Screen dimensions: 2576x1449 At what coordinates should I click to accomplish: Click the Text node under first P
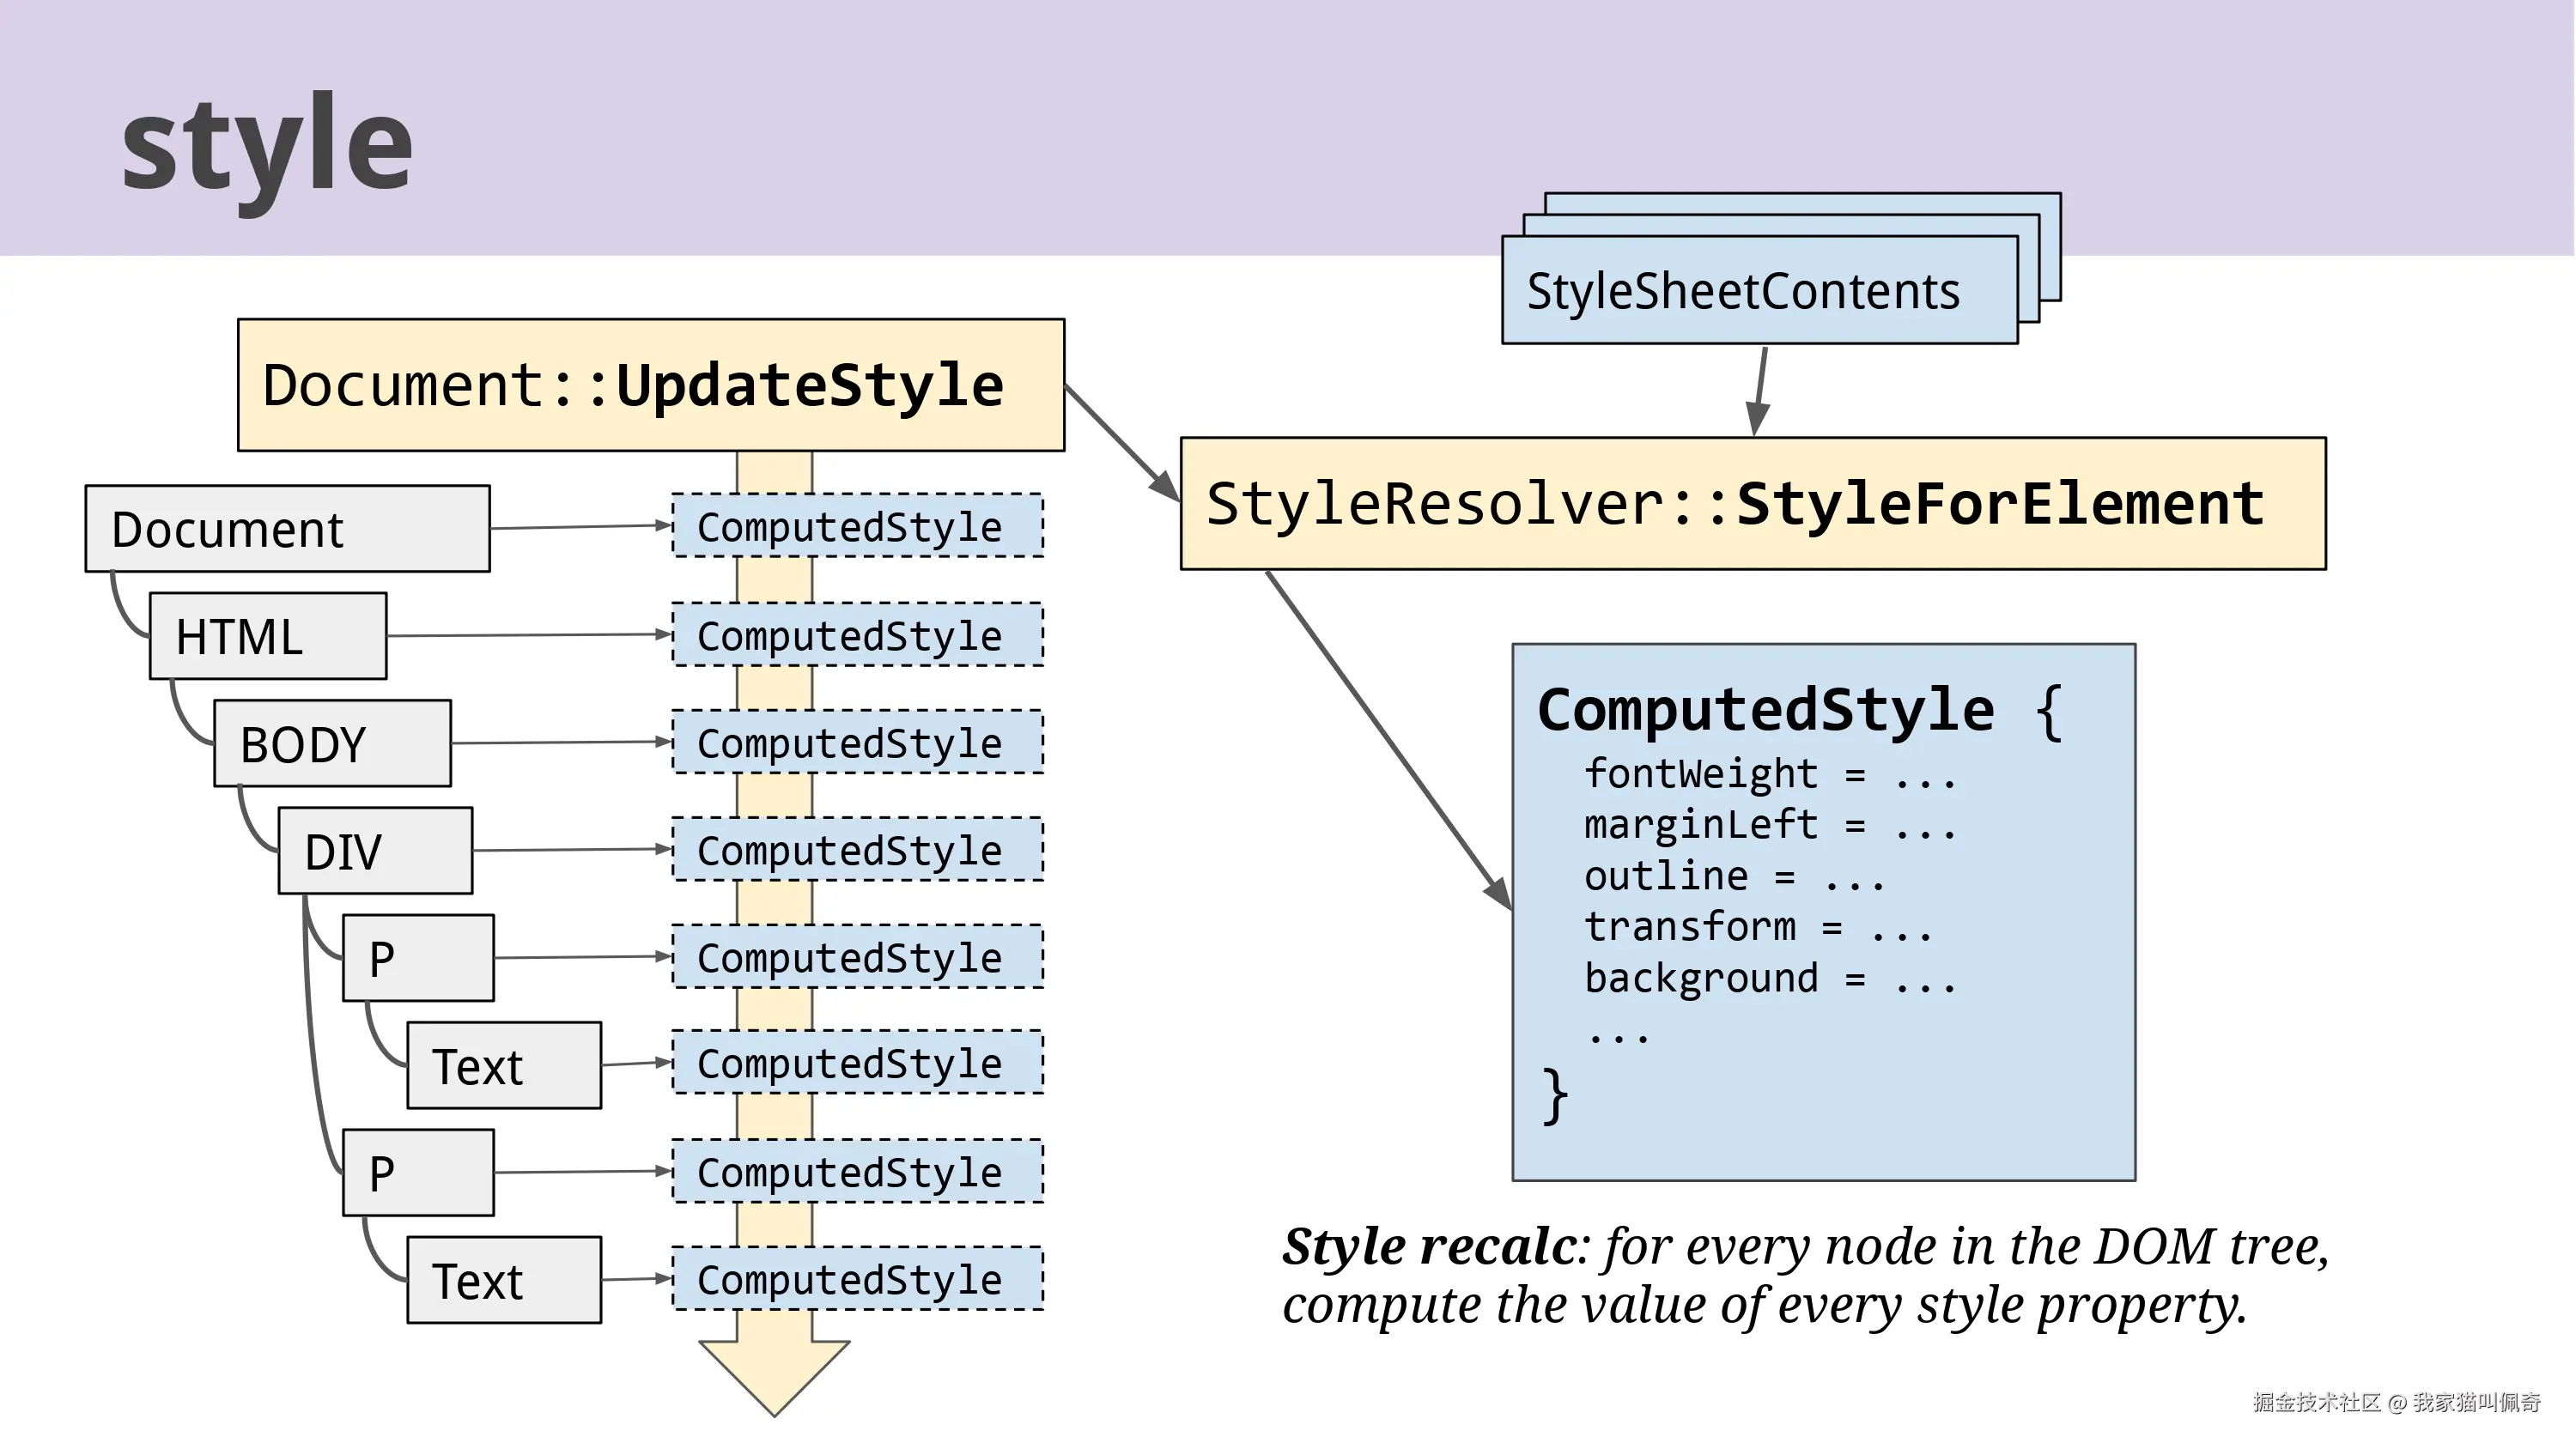point(503,1066)
